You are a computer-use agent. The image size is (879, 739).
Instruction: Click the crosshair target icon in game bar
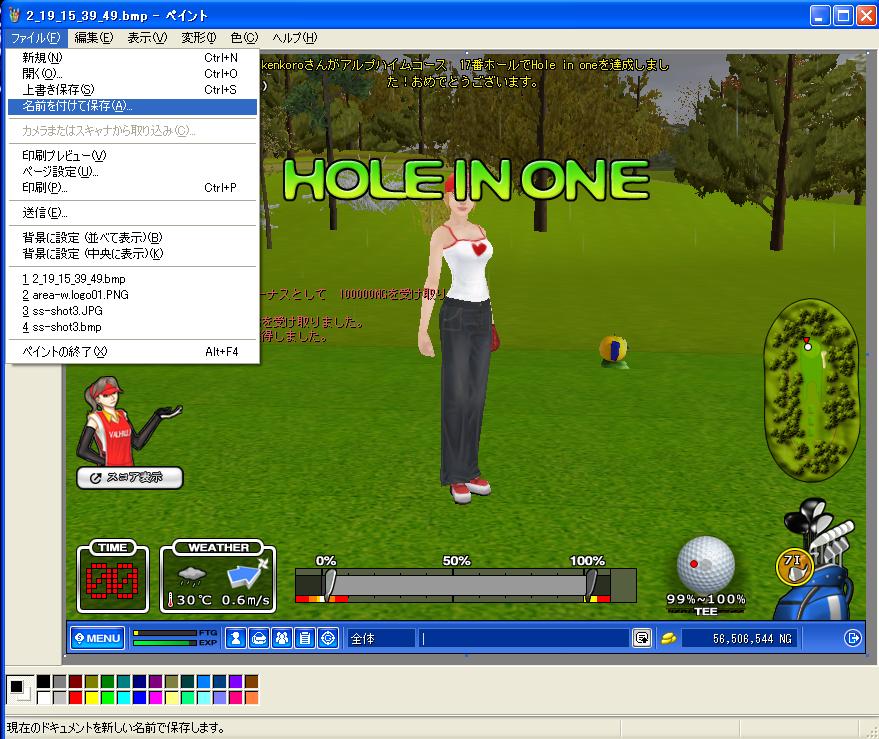point(328,638)
